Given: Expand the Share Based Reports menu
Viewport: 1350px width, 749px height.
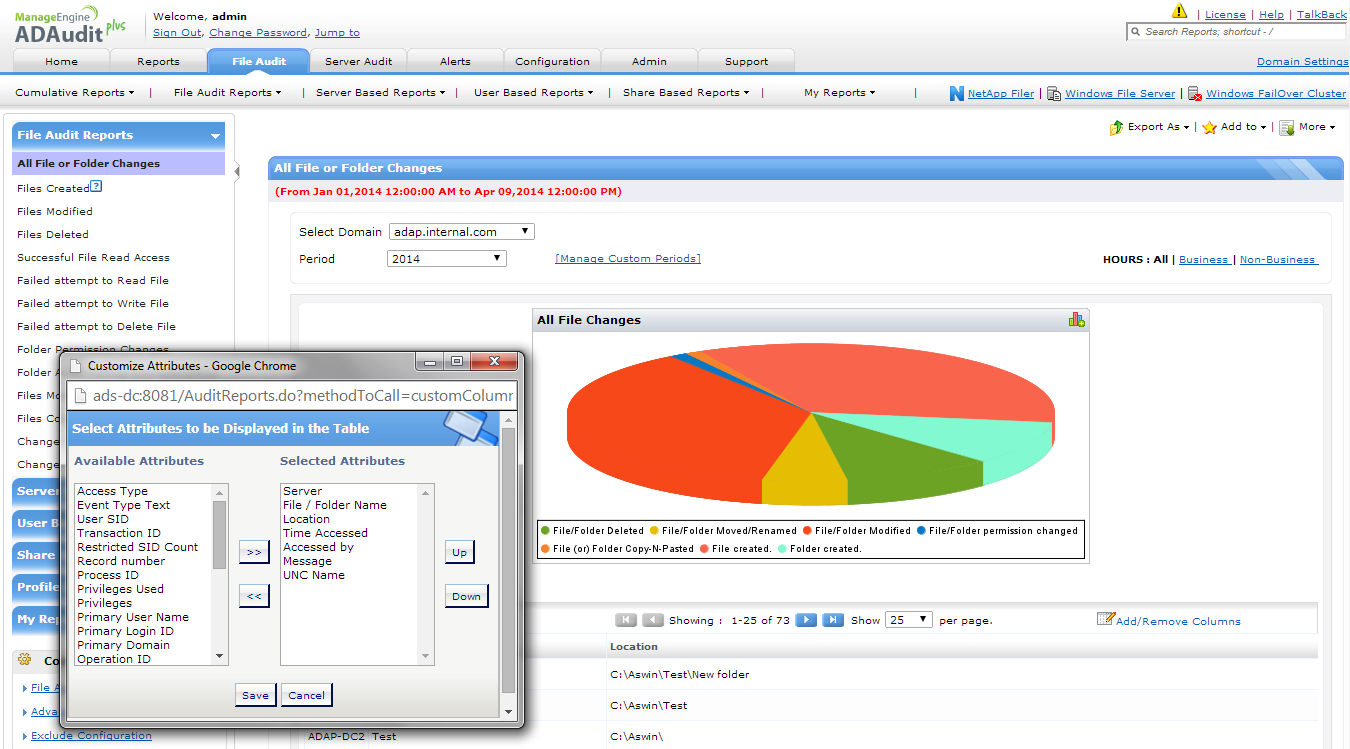Looking at the screenshot, I should pos(686,92).
